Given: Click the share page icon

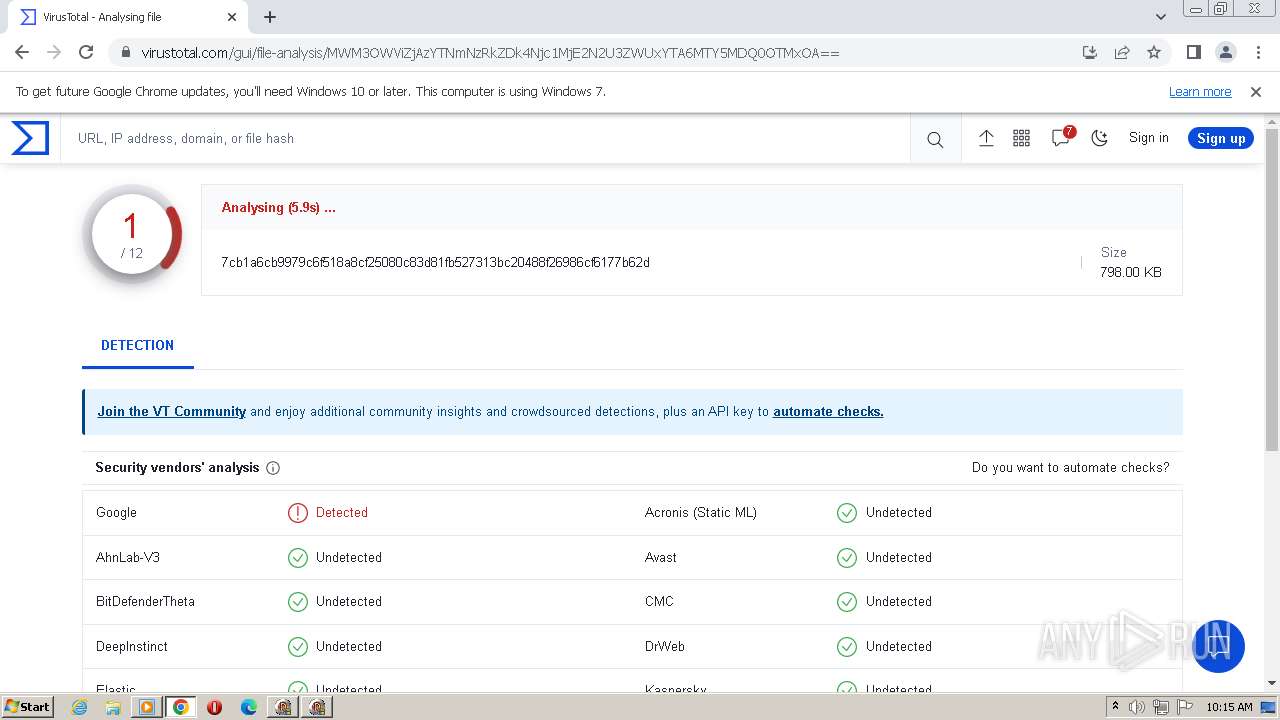Looking at the screenshot, I should click(1122, 52).
